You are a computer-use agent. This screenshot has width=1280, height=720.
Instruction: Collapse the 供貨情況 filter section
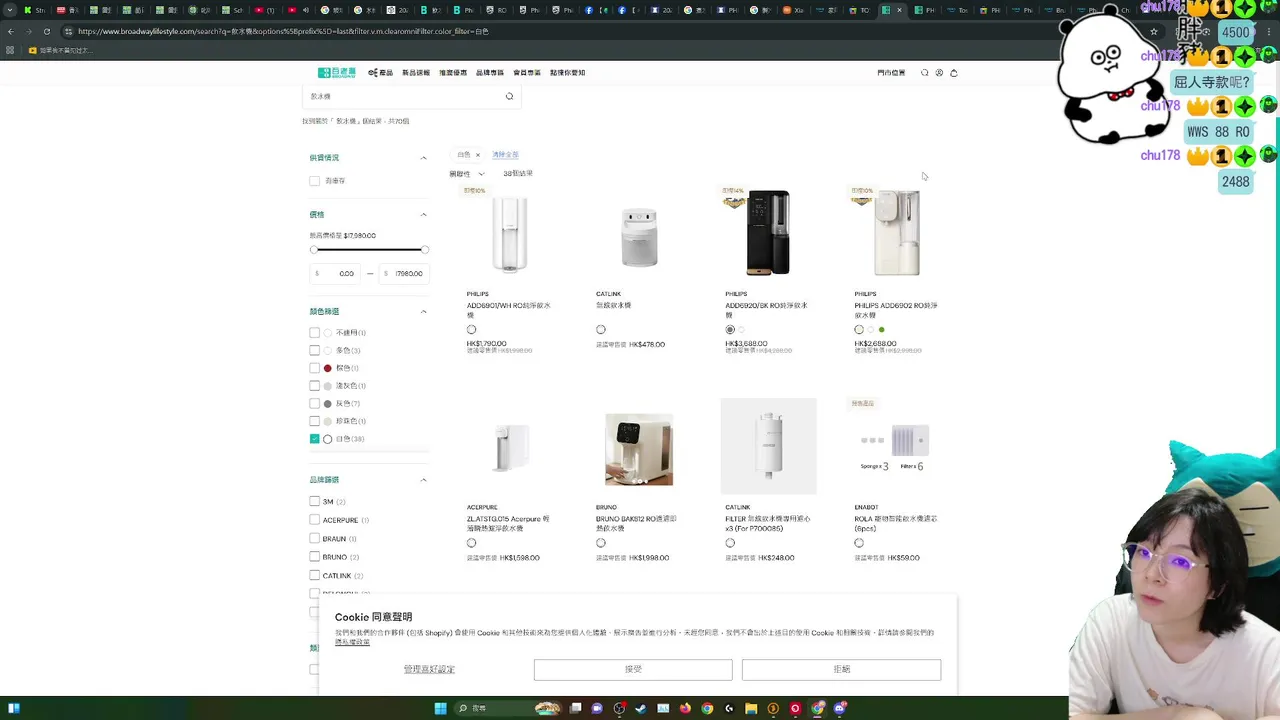tap(423, 158)
